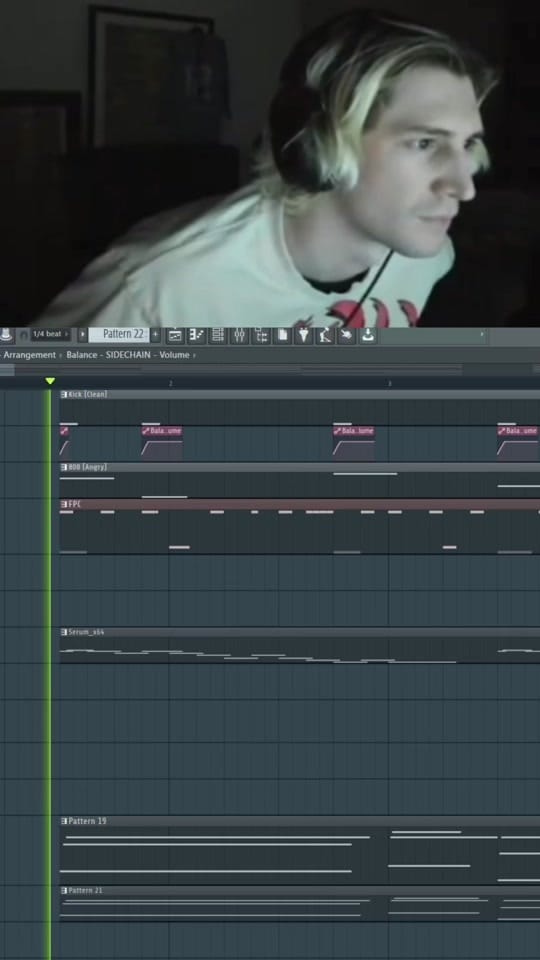Click automation clip icon before bar 2

pyautogui.click(x=146, y=431)
